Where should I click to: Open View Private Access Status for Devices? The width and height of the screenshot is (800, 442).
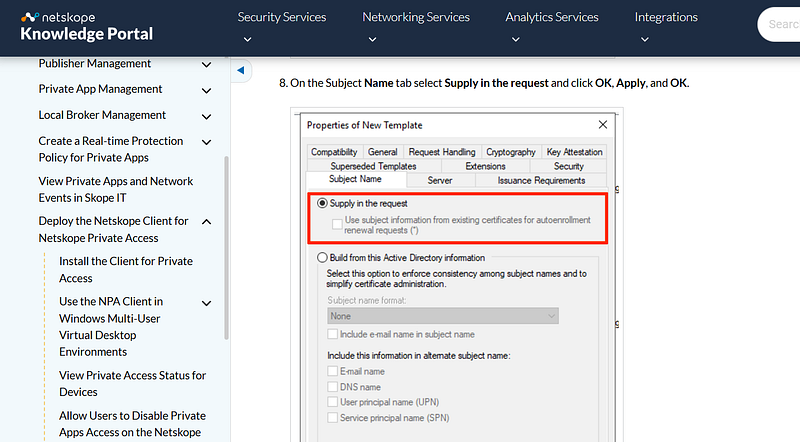[133, 383]
